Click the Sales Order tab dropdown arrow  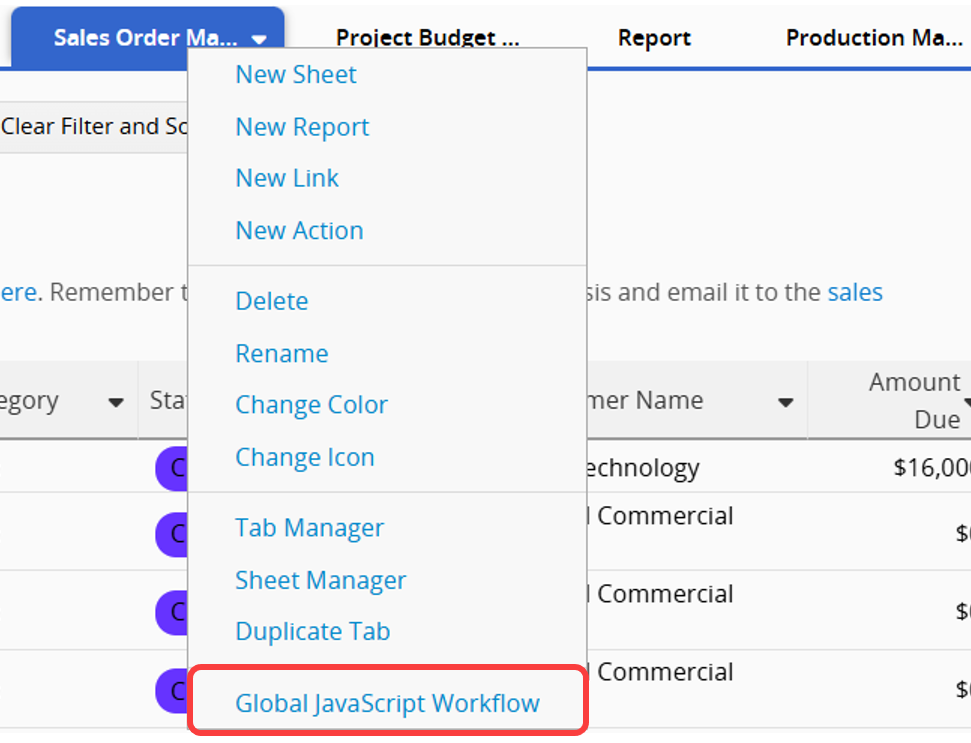(259, 40)
